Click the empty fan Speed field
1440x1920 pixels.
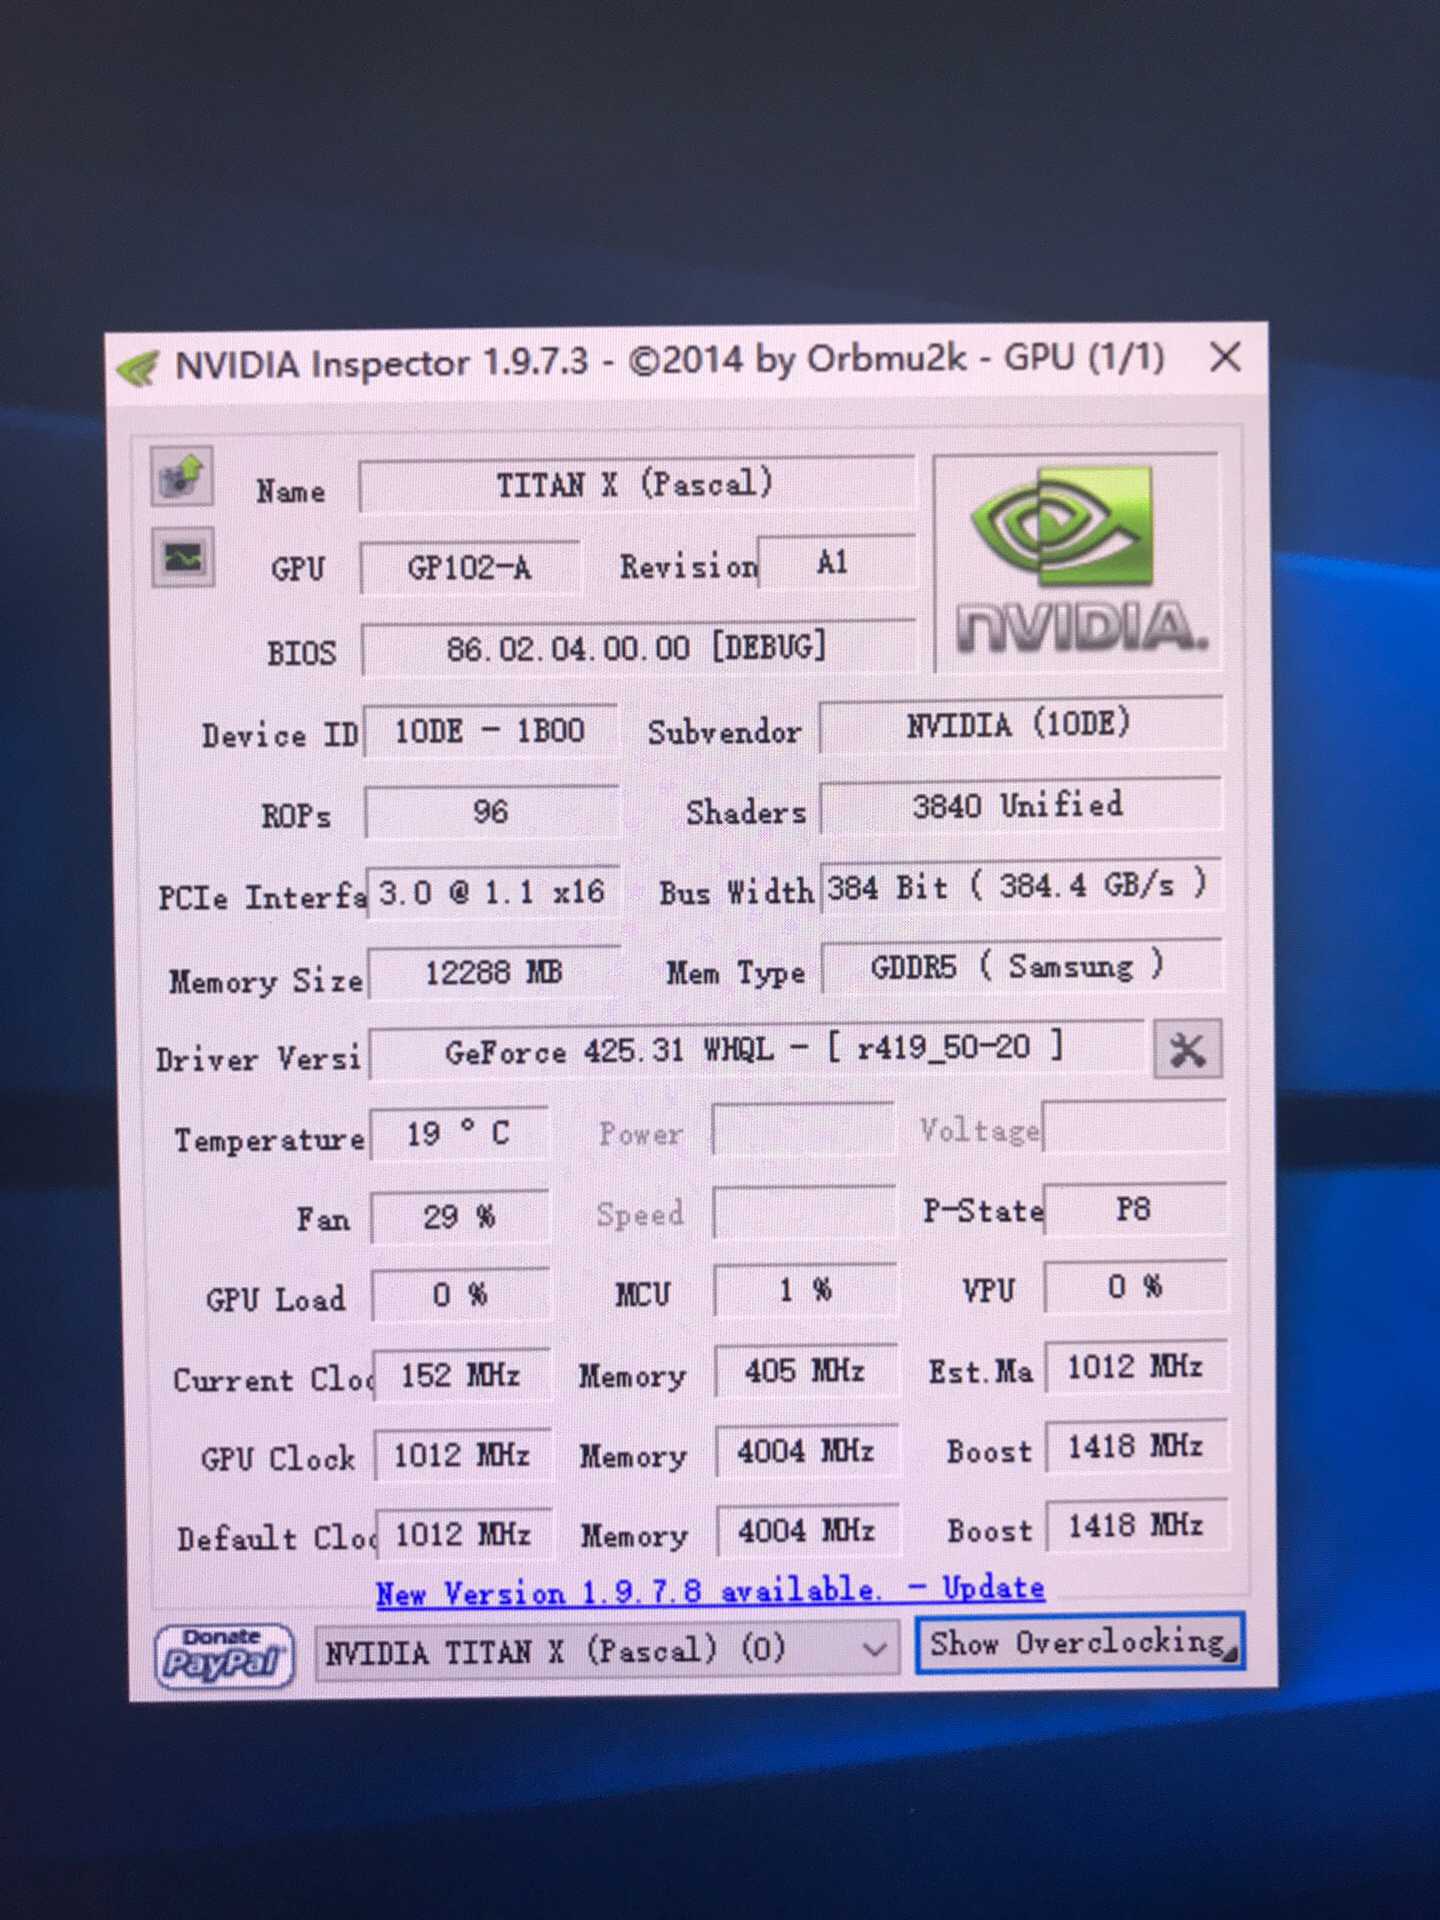click(804, 1212)
